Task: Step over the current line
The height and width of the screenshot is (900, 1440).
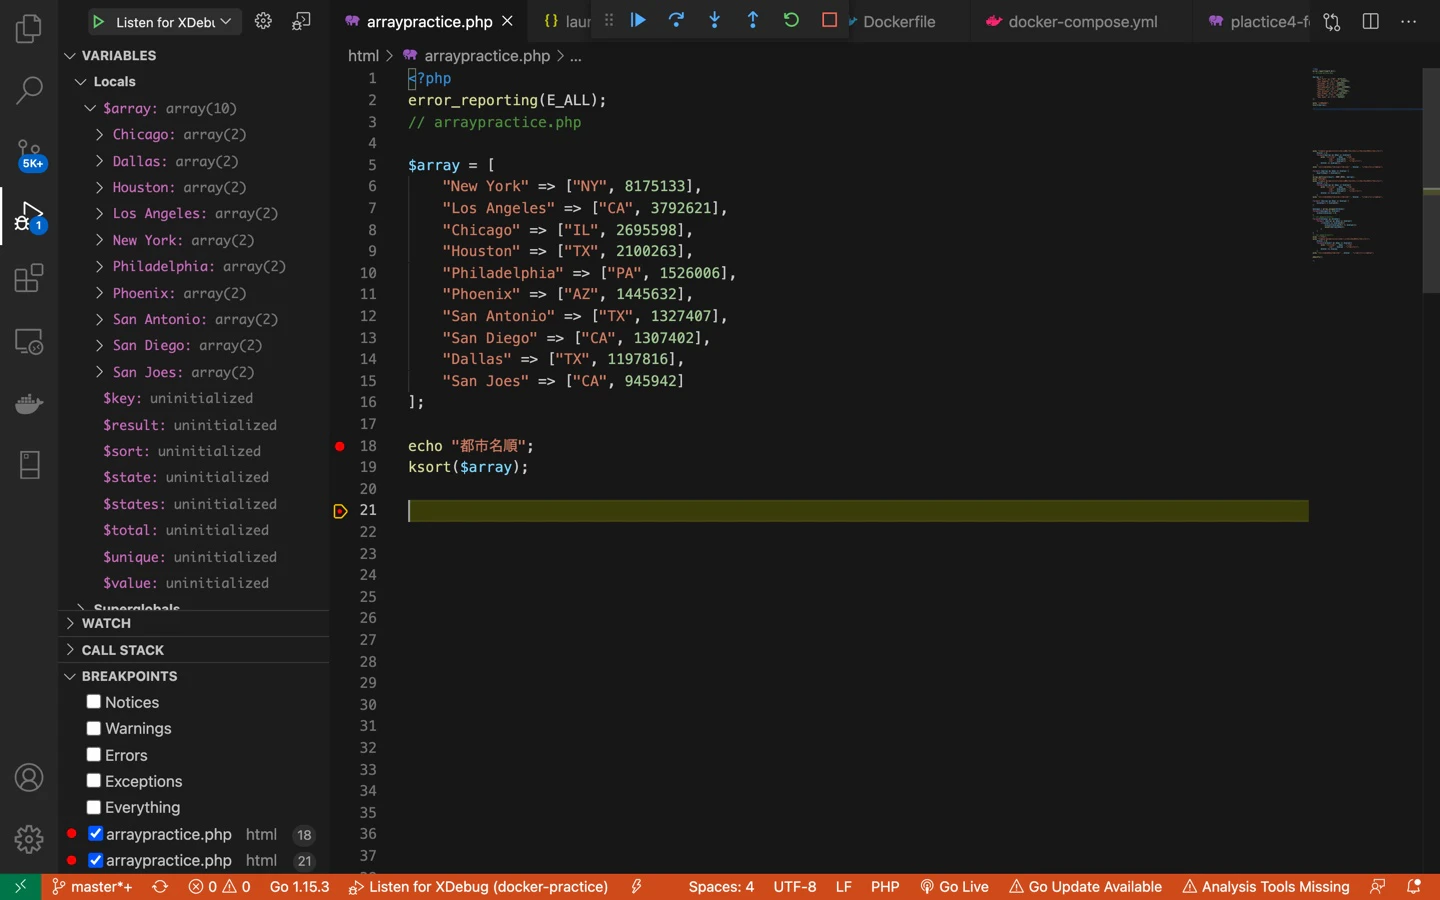Action: point(676,20)
